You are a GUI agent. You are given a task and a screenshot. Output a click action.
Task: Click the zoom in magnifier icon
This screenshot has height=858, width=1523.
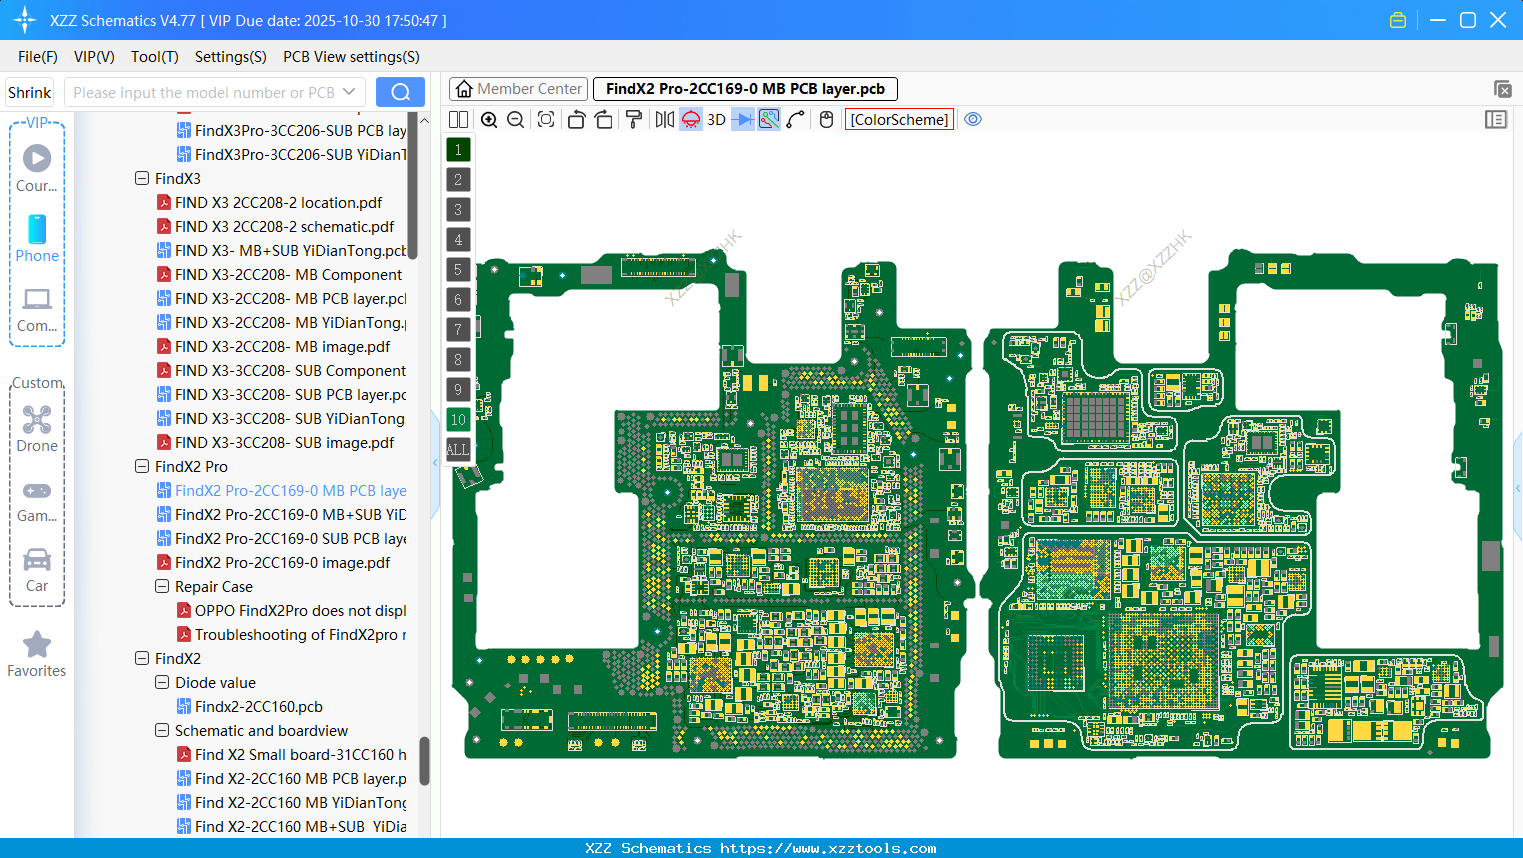(x=489, y=120)
